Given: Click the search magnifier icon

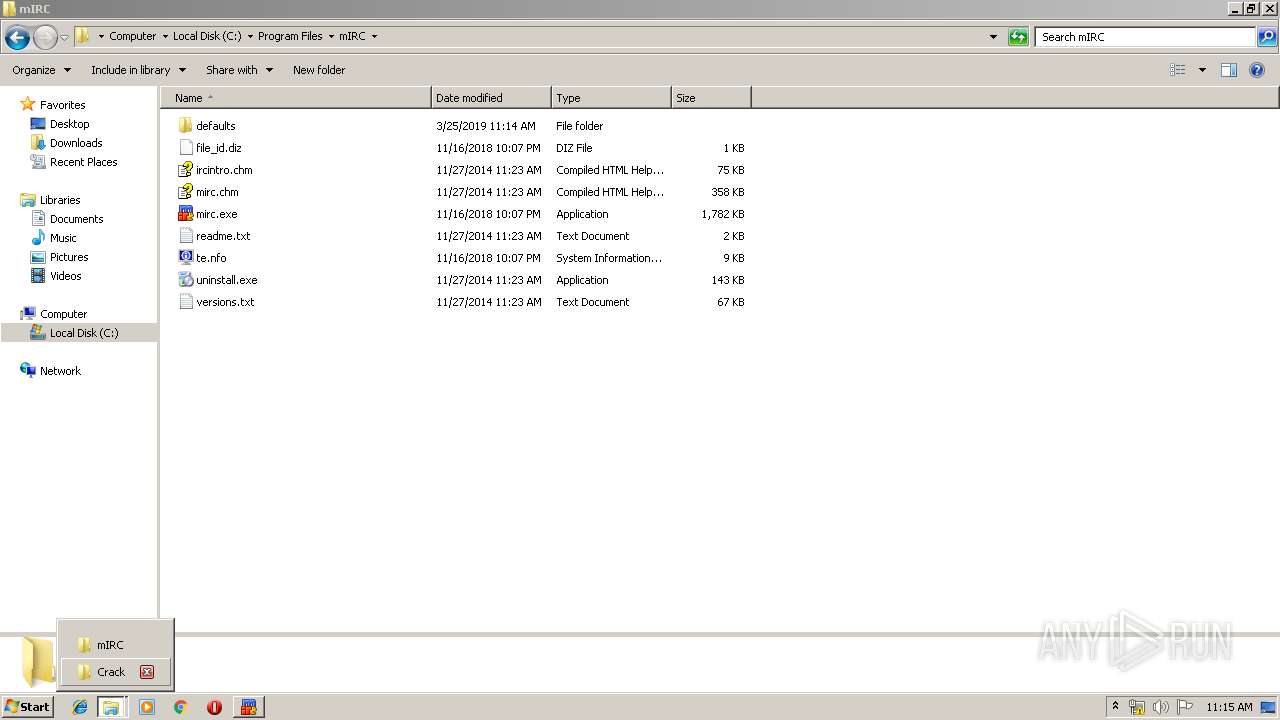Looking at the screenshot, I should [x=1266, y=37].
